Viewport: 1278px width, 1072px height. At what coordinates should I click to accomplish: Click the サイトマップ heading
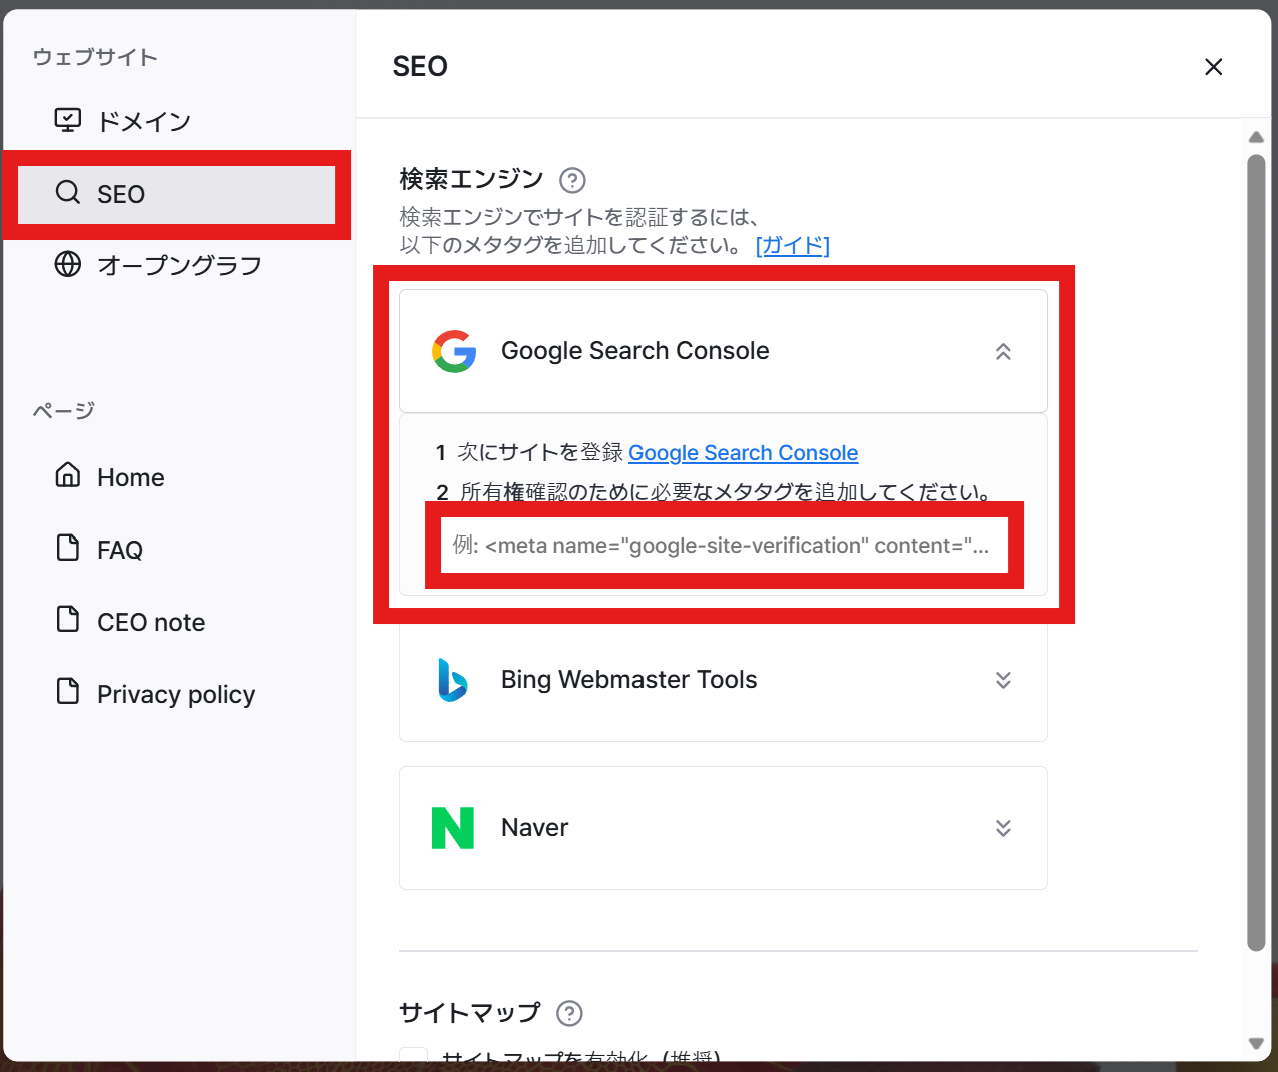coord(469,1013)
